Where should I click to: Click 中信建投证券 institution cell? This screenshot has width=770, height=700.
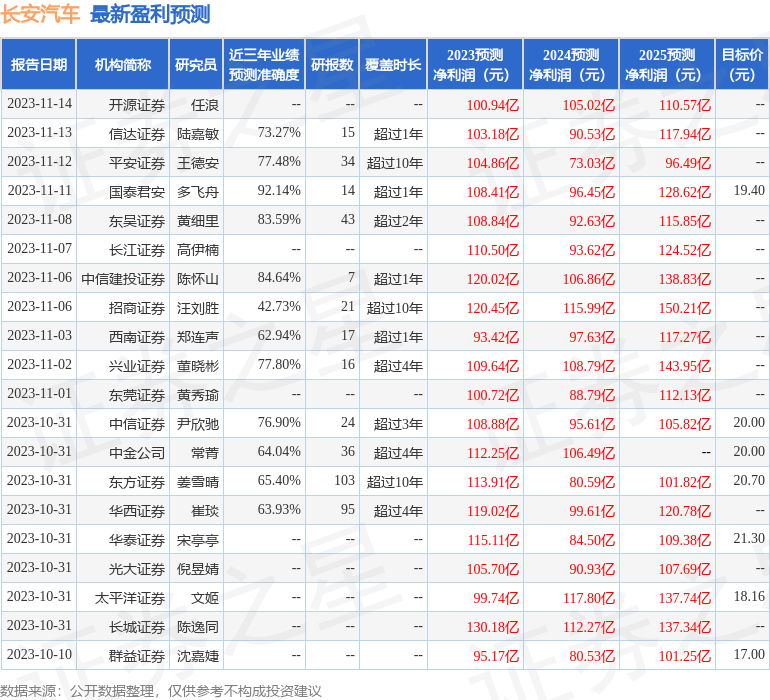point(123,279)
